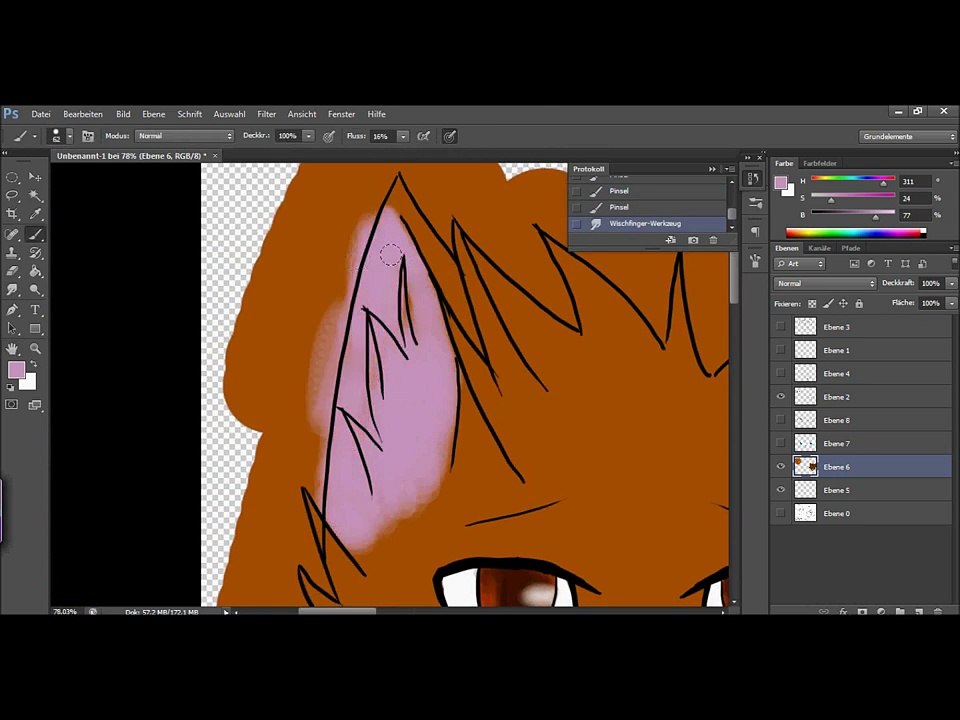This screenshot has height=720, width=960.
Task: Select the Zoom tool in toolbox
Action: pos(36,348)
